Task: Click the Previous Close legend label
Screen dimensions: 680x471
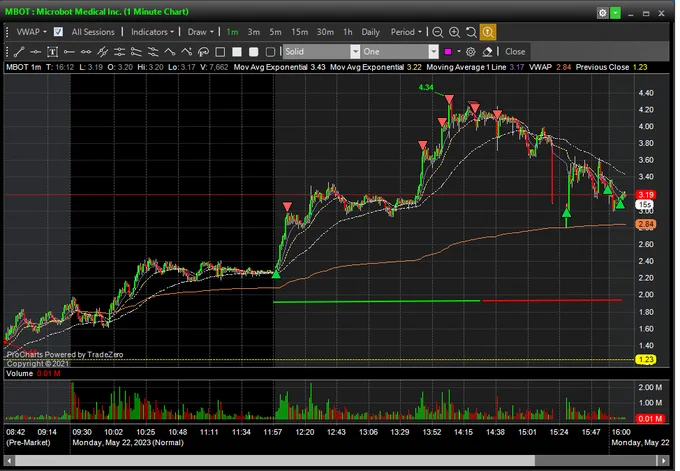Action: [602, 67]
